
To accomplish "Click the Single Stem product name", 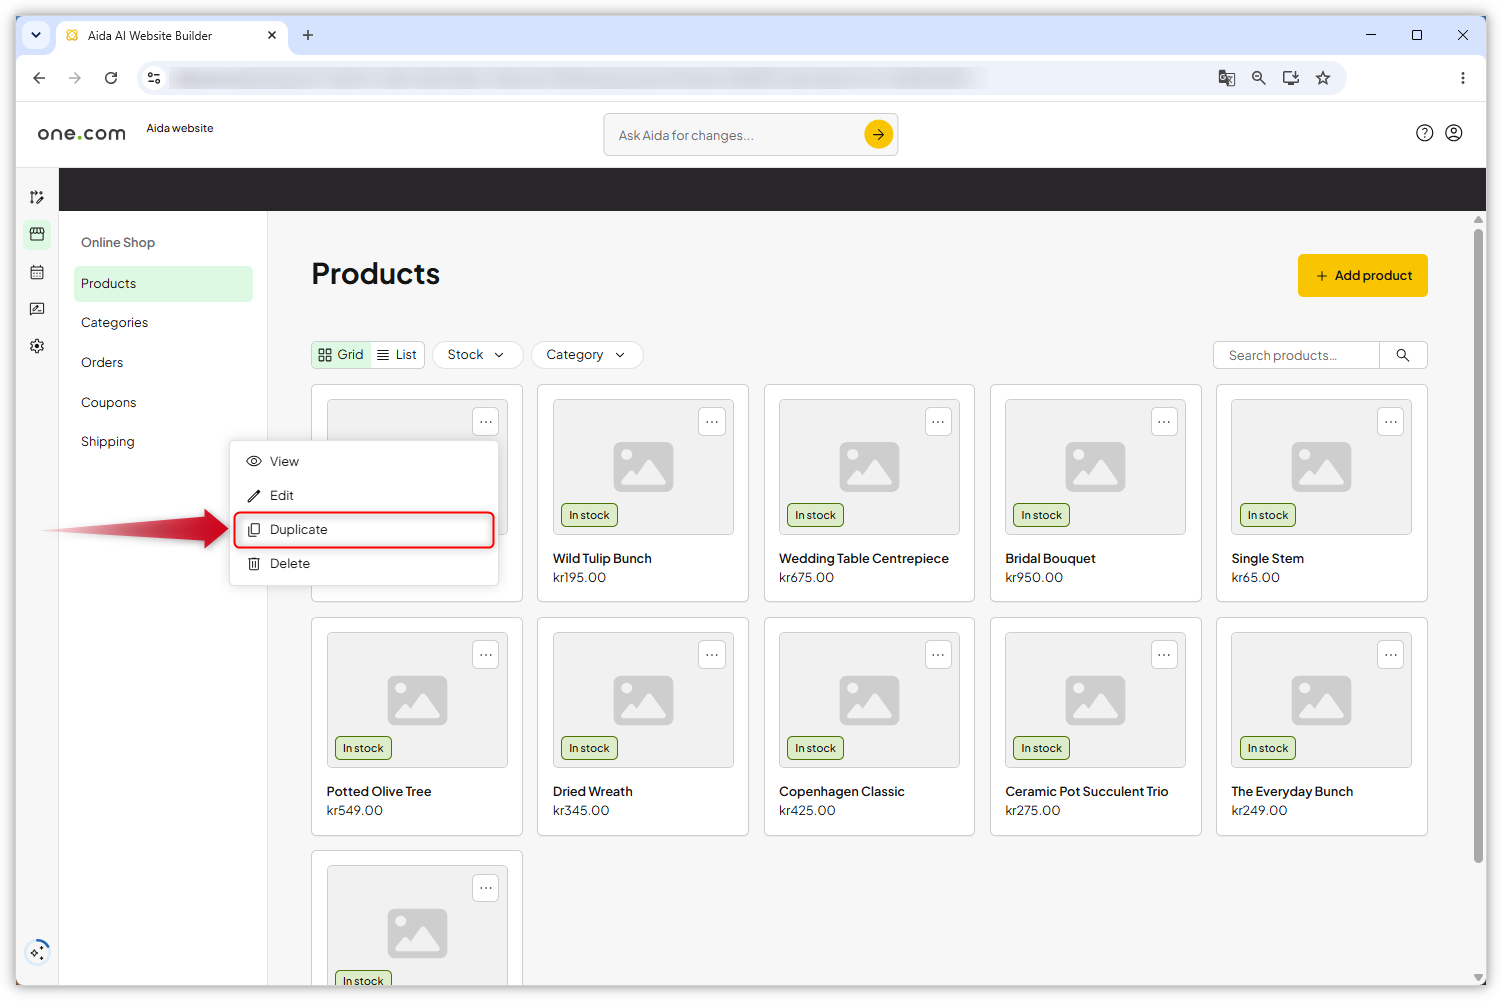I will pyautogui.click(x=1268, y=559).
